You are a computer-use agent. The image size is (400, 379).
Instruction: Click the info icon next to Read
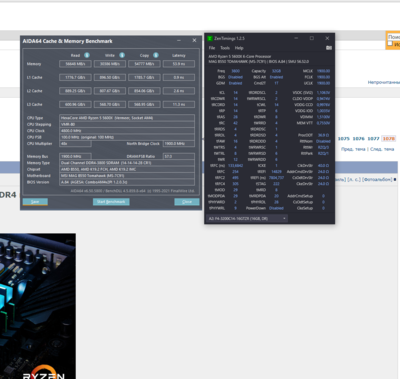pos(87,55)
